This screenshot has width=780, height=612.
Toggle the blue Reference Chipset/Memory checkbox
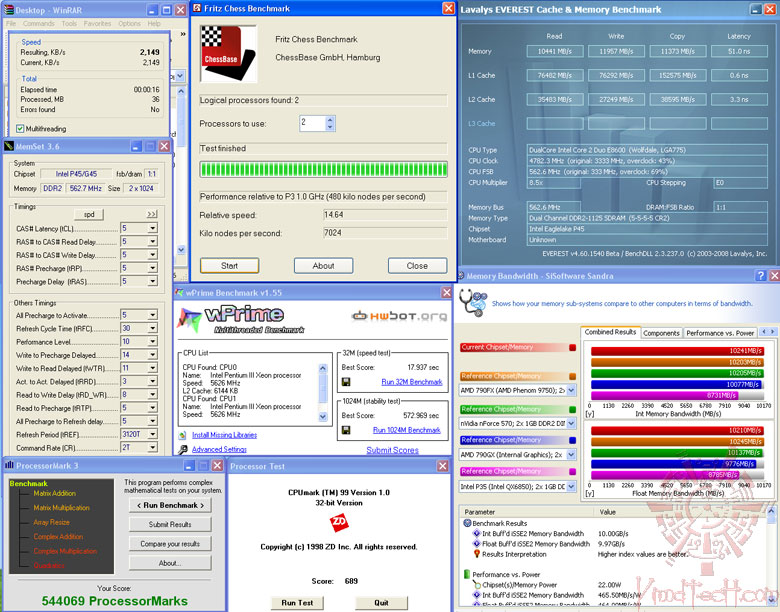coord(572,440)
